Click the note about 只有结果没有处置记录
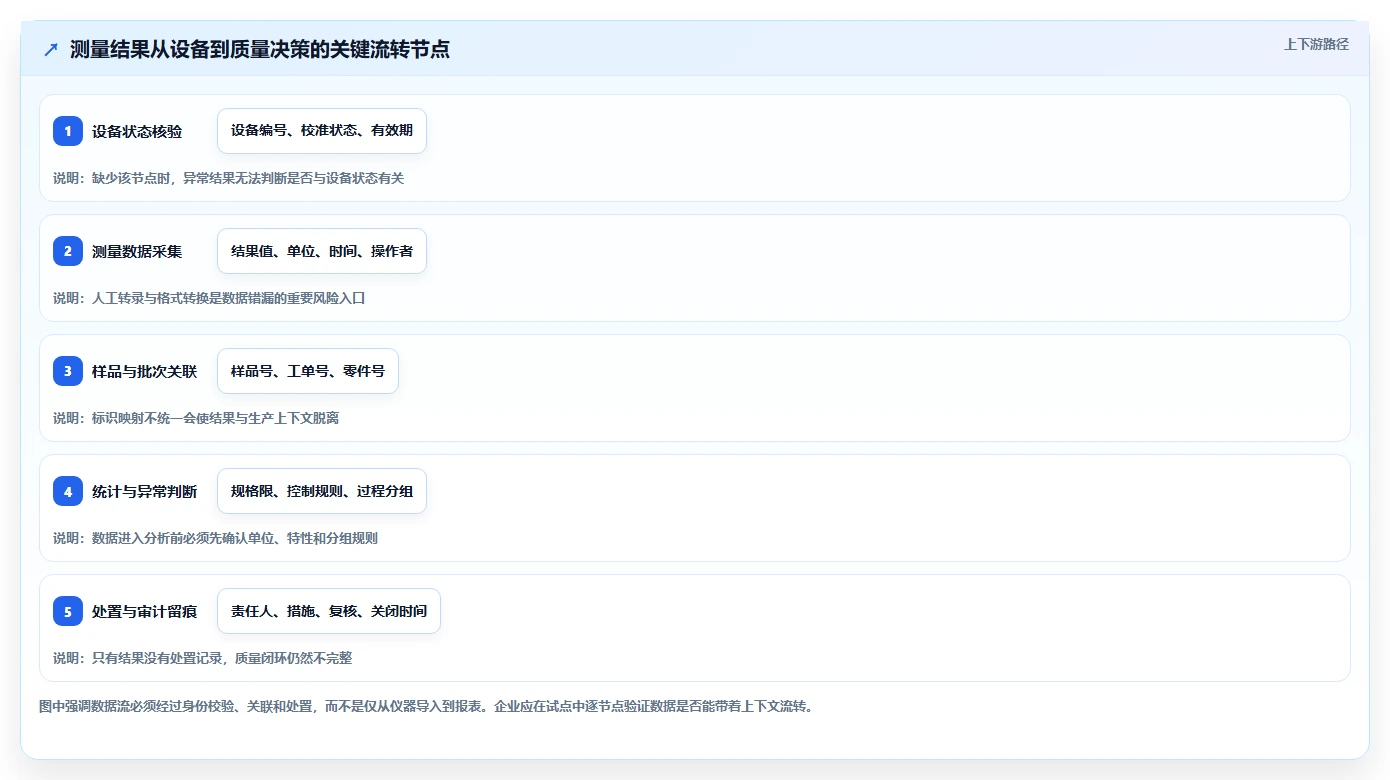 click(202, 658)
